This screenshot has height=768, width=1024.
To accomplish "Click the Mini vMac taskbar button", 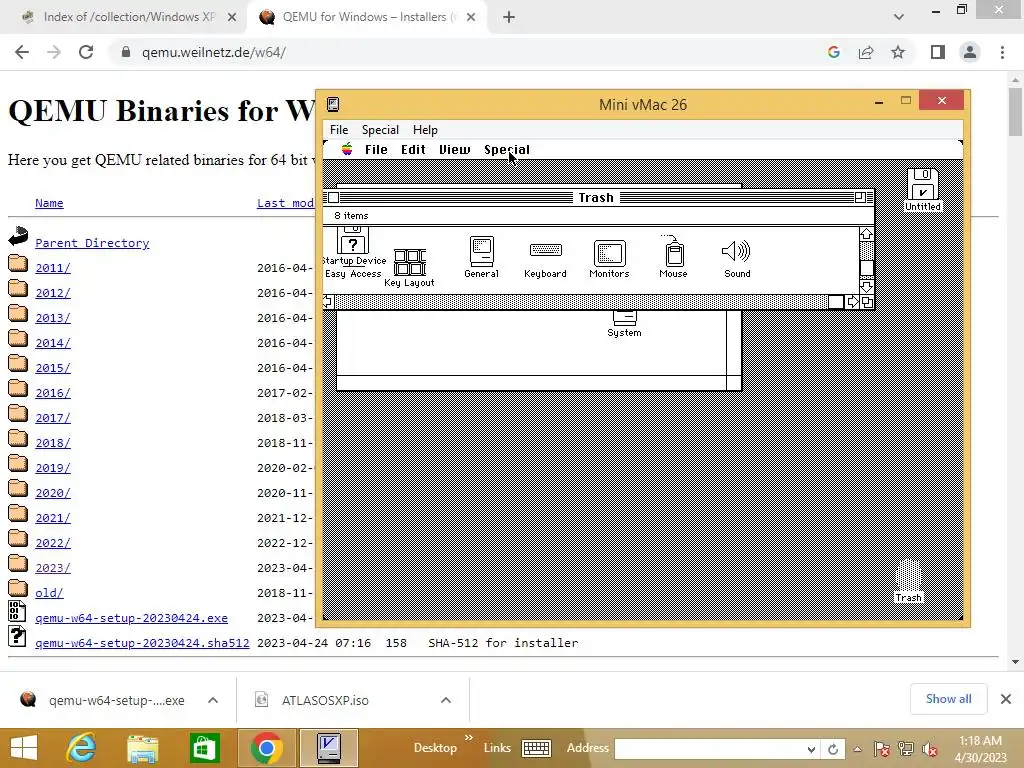I will pos(328,748).
